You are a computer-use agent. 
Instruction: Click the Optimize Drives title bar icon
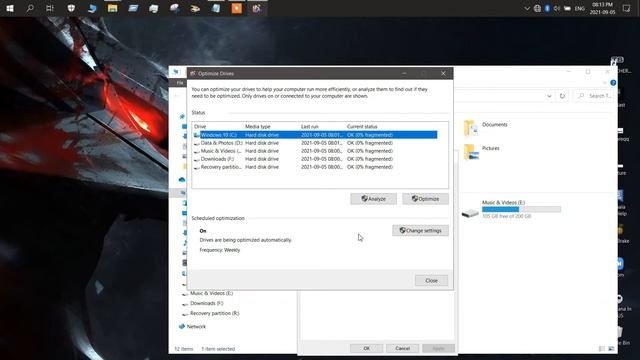click(x=193, y=73)
